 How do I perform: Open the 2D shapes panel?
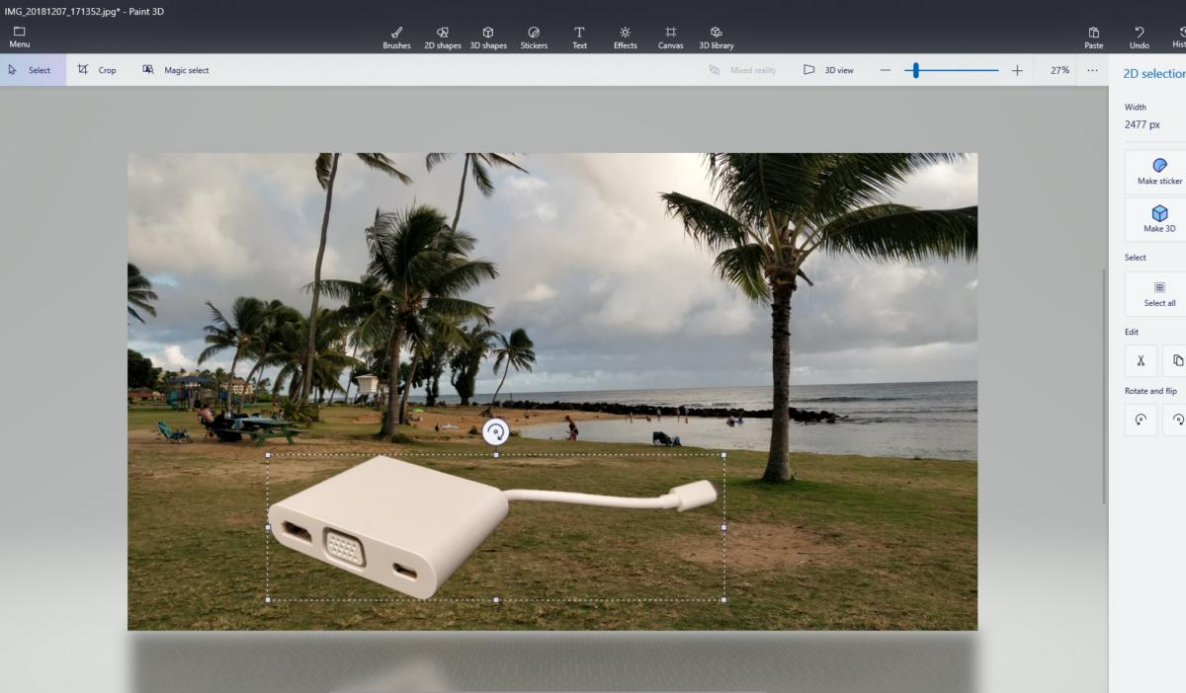click(442, 37)
